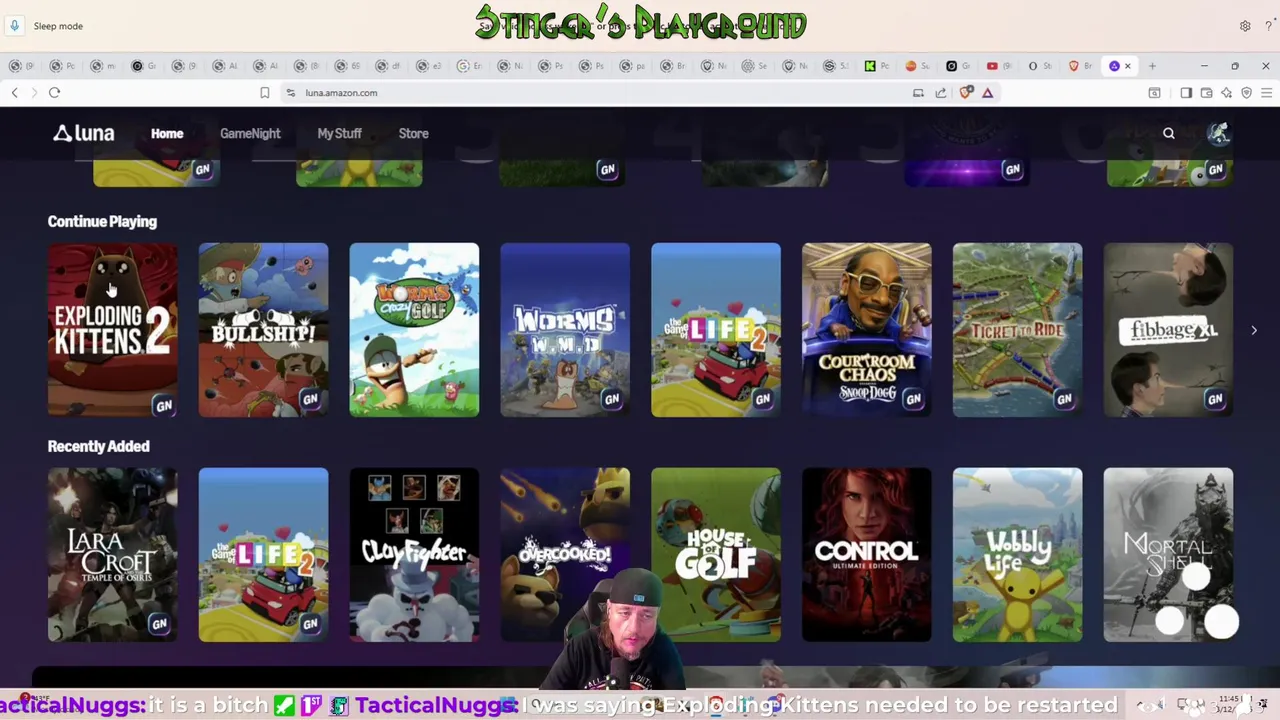Screen dimensions: 1280x720
Task: Open House of Golf 2 tile
Action: (716, 554)
